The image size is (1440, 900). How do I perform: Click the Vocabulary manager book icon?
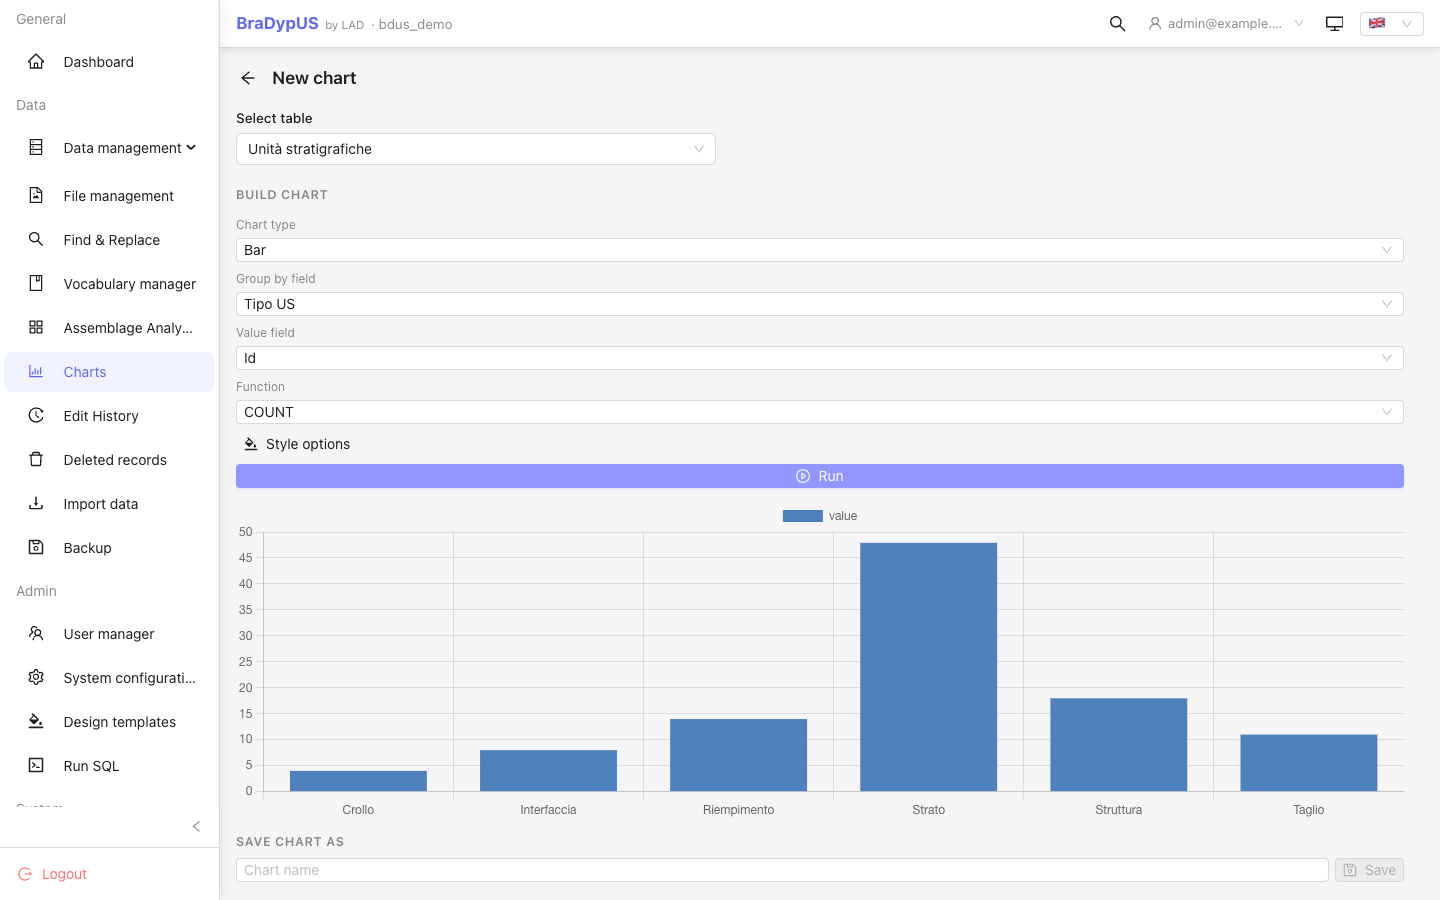36,284
